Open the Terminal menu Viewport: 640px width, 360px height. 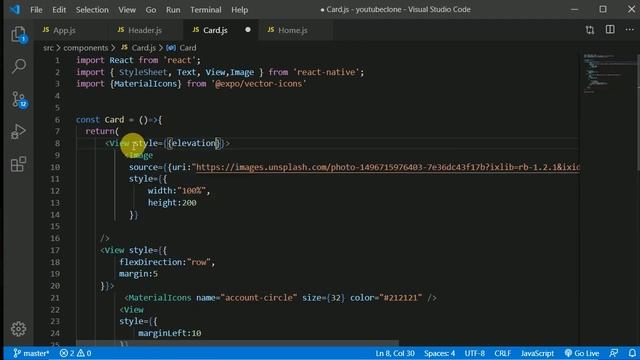[x=206, y=9]
